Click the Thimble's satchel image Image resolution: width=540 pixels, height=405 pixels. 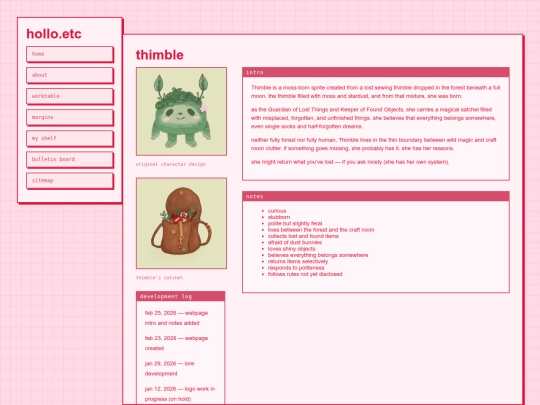point(181,223)
